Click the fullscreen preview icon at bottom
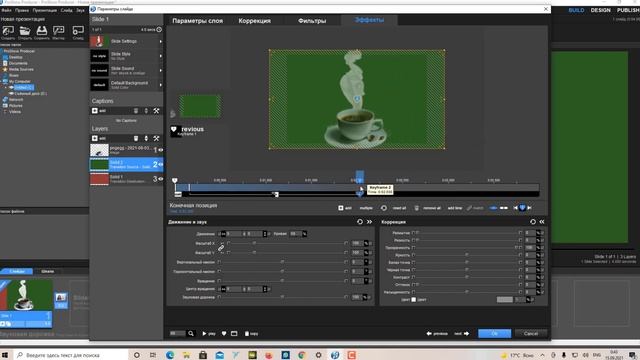 pyautogui.click(x=234, y=333)
